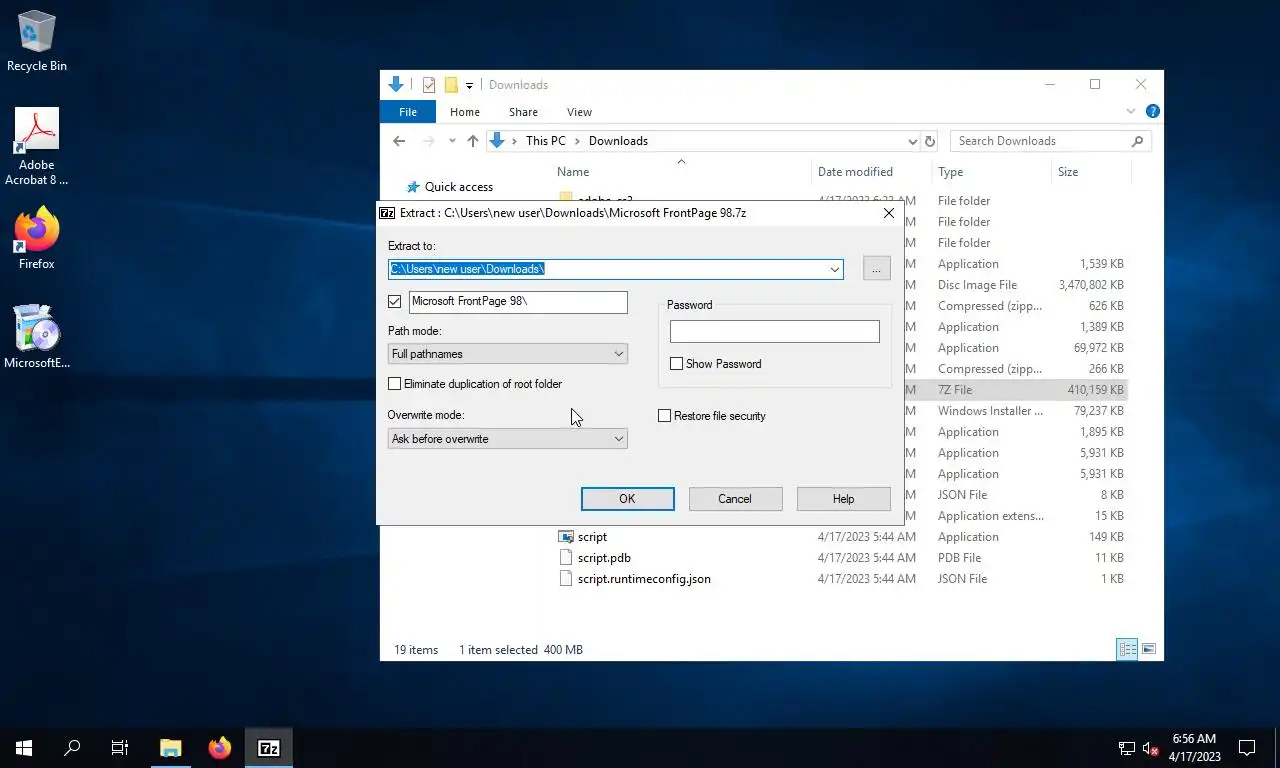
Task: Open the View ribbon tab
Action: [x=579, y=112]
